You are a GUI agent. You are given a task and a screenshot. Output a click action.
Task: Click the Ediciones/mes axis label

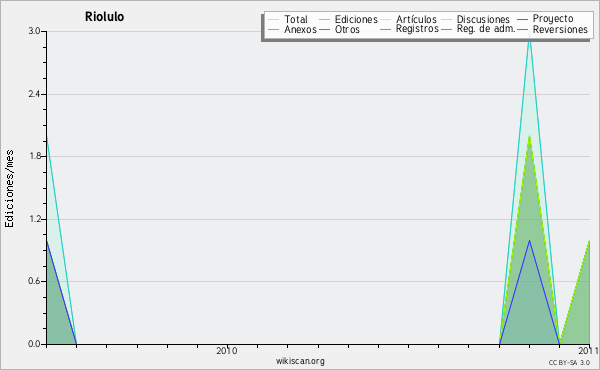pyautogui.click(x=9, y=189)
